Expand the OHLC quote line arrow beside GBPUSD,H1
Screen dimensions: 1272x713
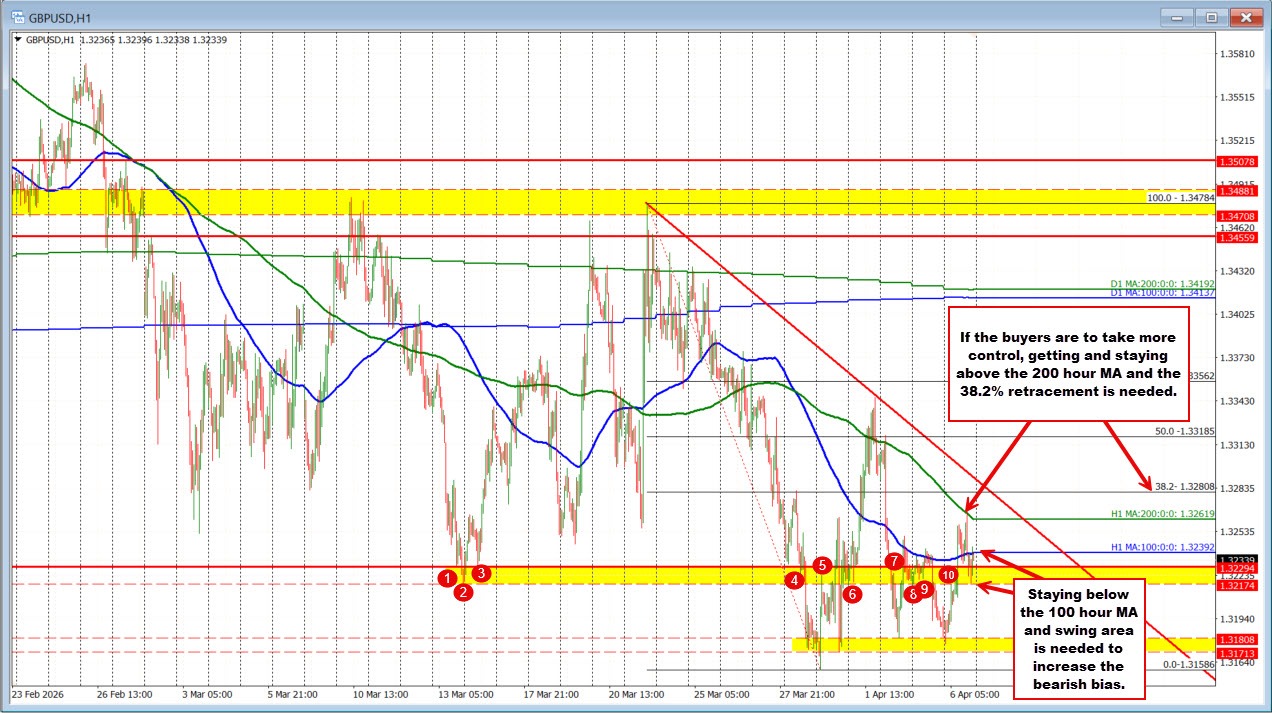[18, 40]
